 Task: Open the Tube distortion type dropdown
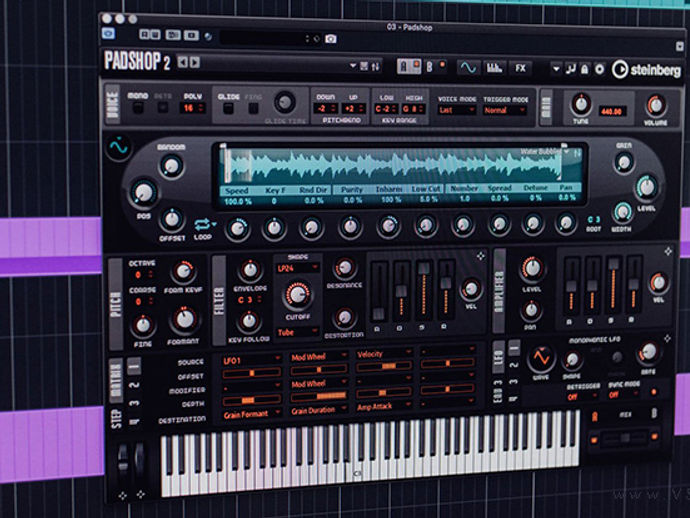(297, 333)
